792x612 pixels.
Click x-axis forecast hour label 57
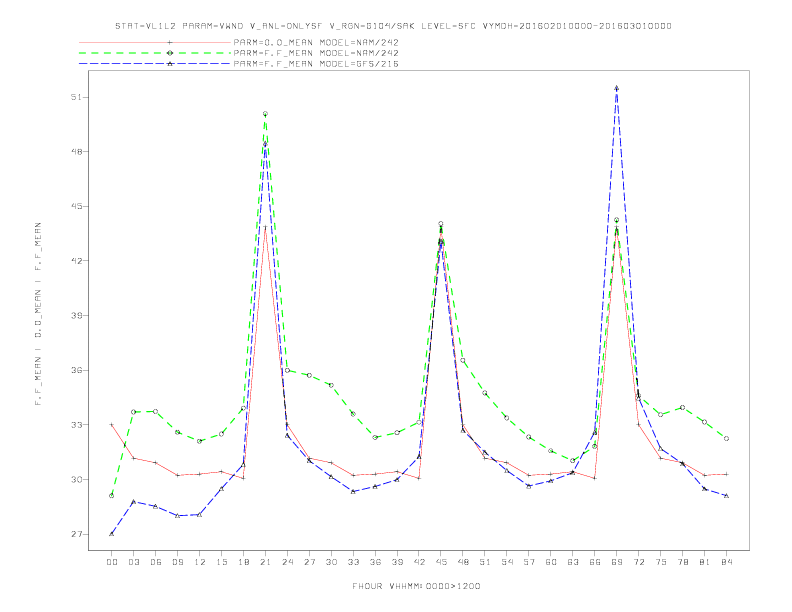point(529,562)
